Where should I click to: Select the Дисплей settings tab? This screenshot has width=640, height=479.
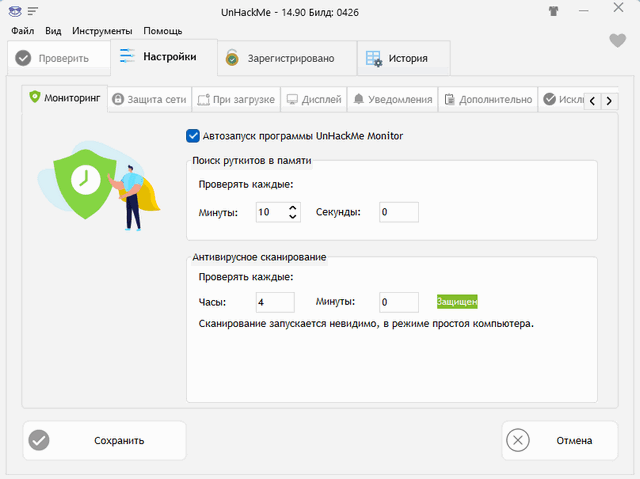313,100
